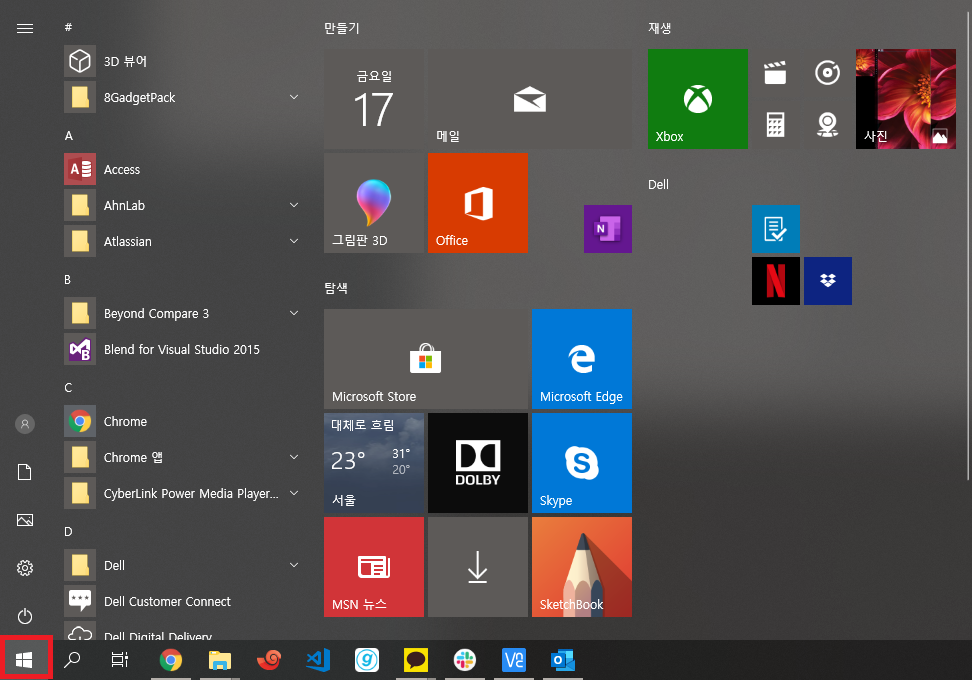The height and width of the screenshot is (680, 972).
Task: Launch the 그림판 3D tile
Action: (x=374, y=203)
